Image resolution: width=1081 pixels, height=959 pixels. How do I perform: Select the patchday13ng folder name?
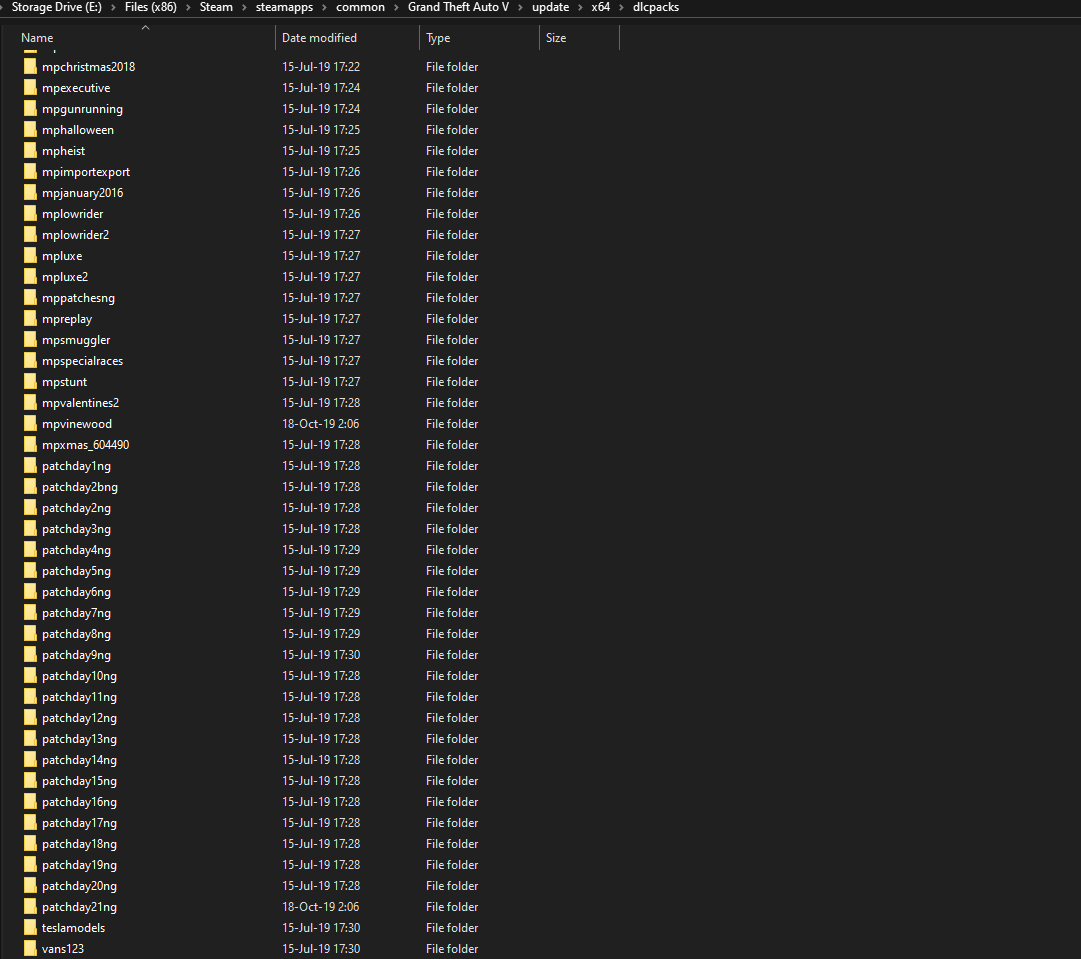point(79,739)
